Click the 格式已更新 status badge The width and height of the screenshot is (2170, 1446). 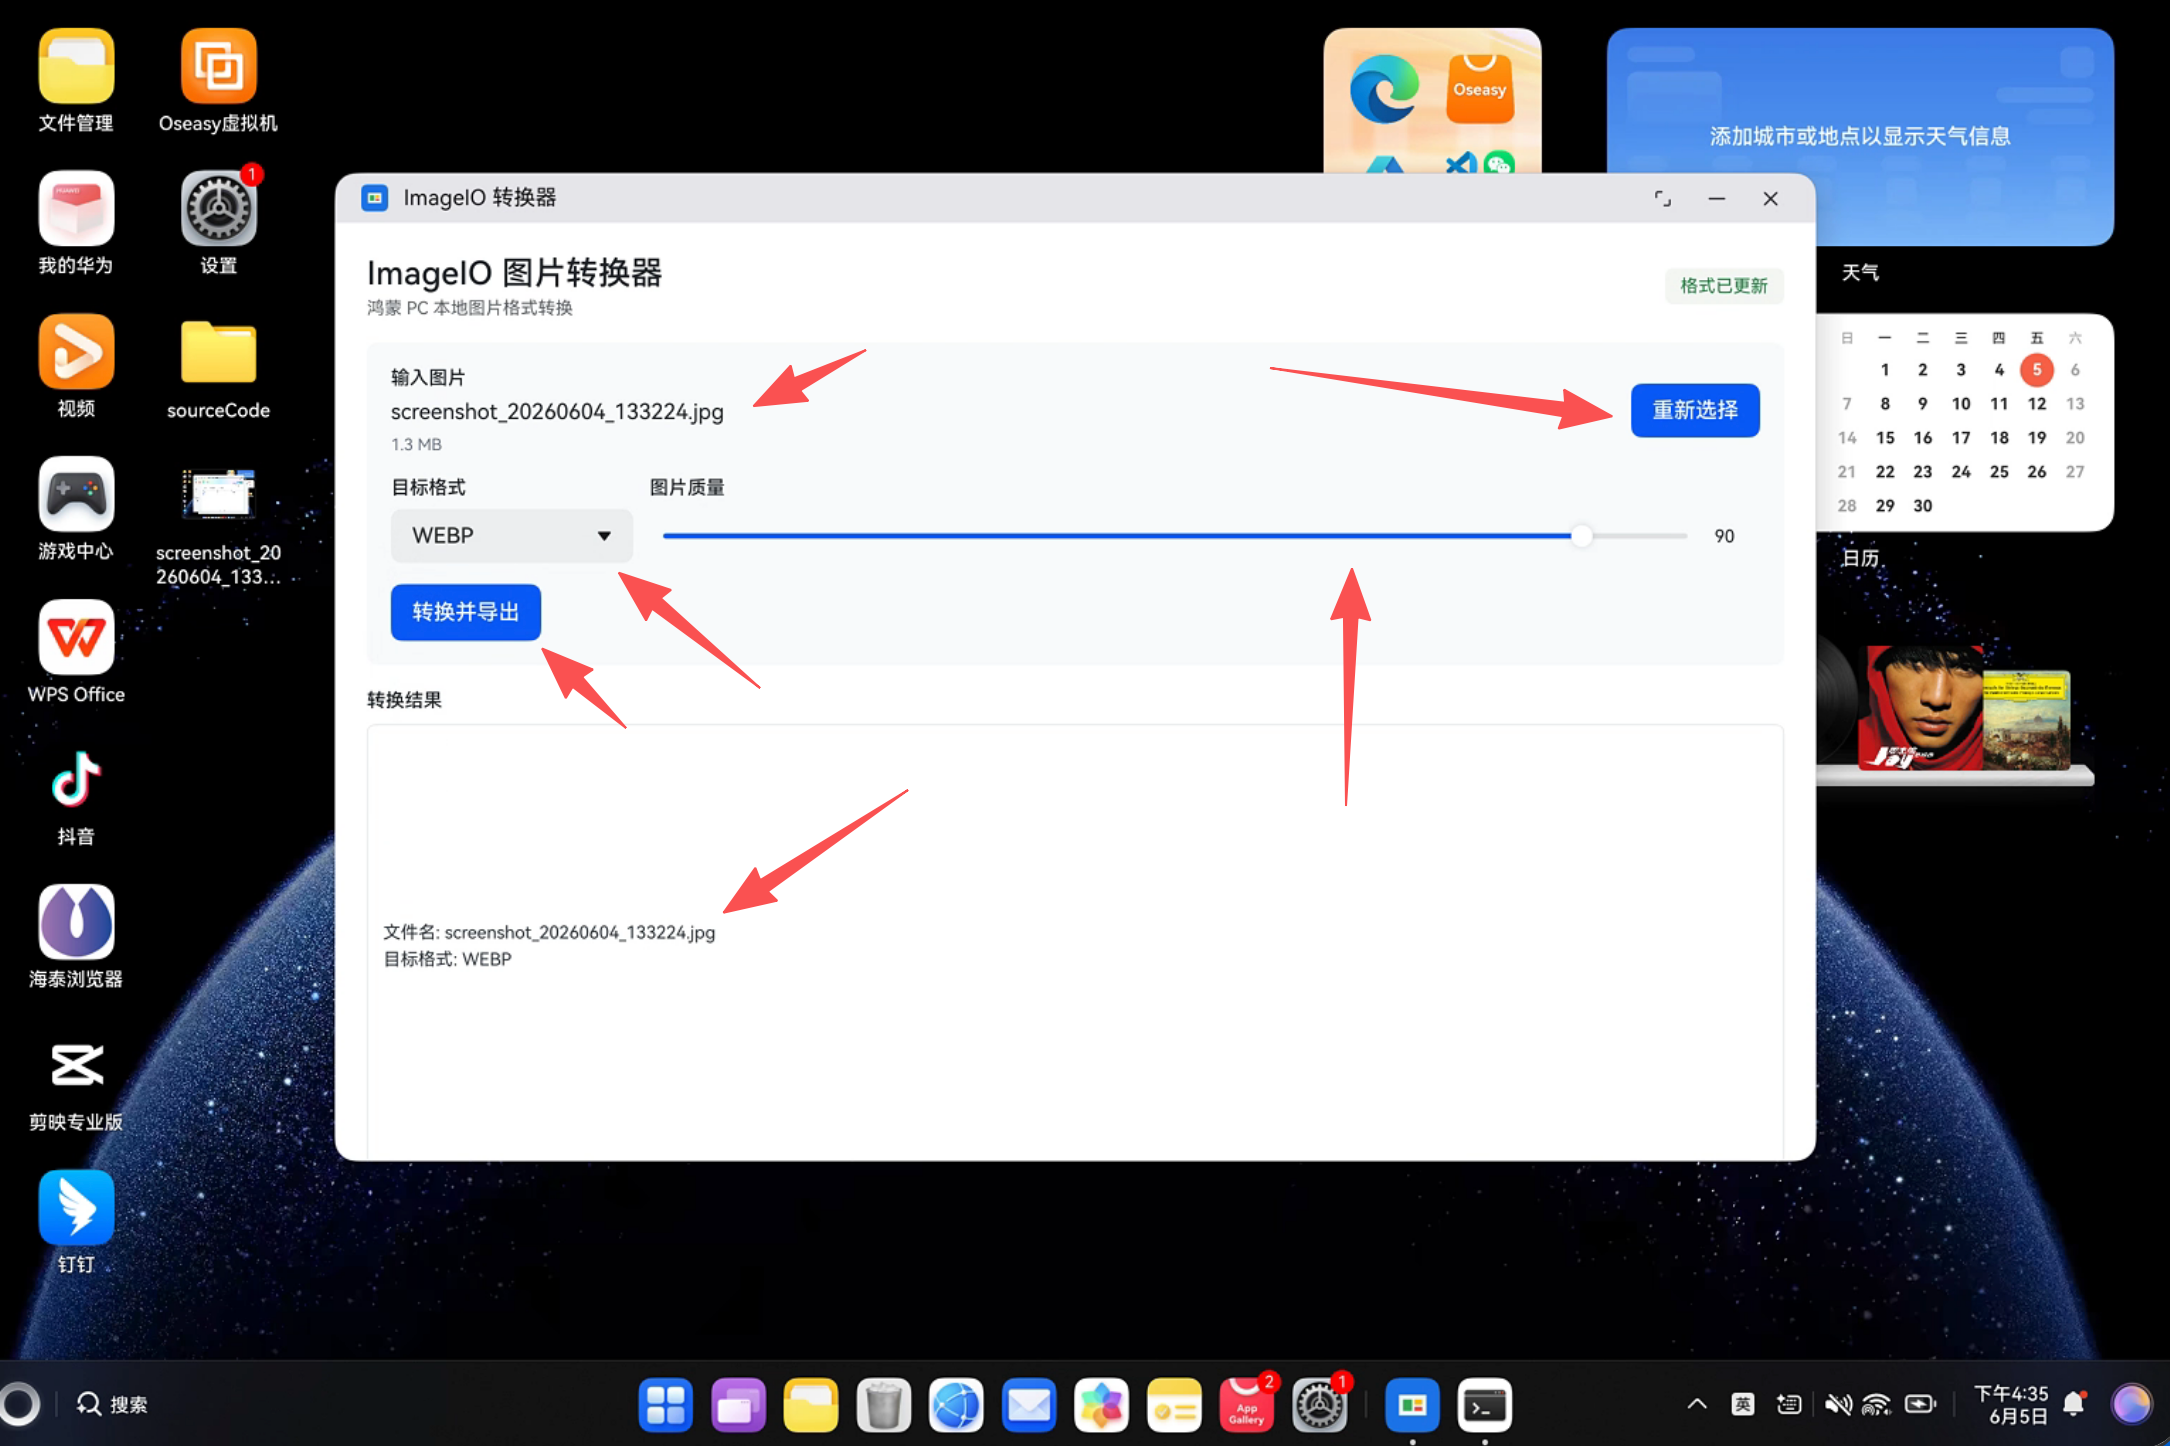[x=1724, y=286]
